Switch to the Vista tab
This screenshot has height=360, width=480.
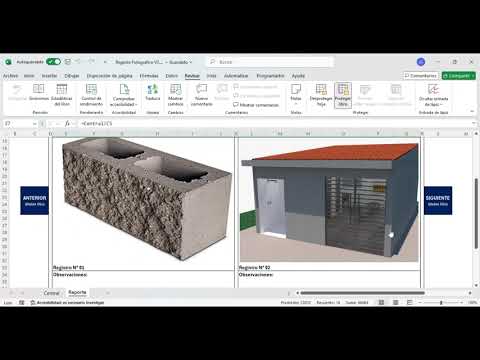click(211, 76)
